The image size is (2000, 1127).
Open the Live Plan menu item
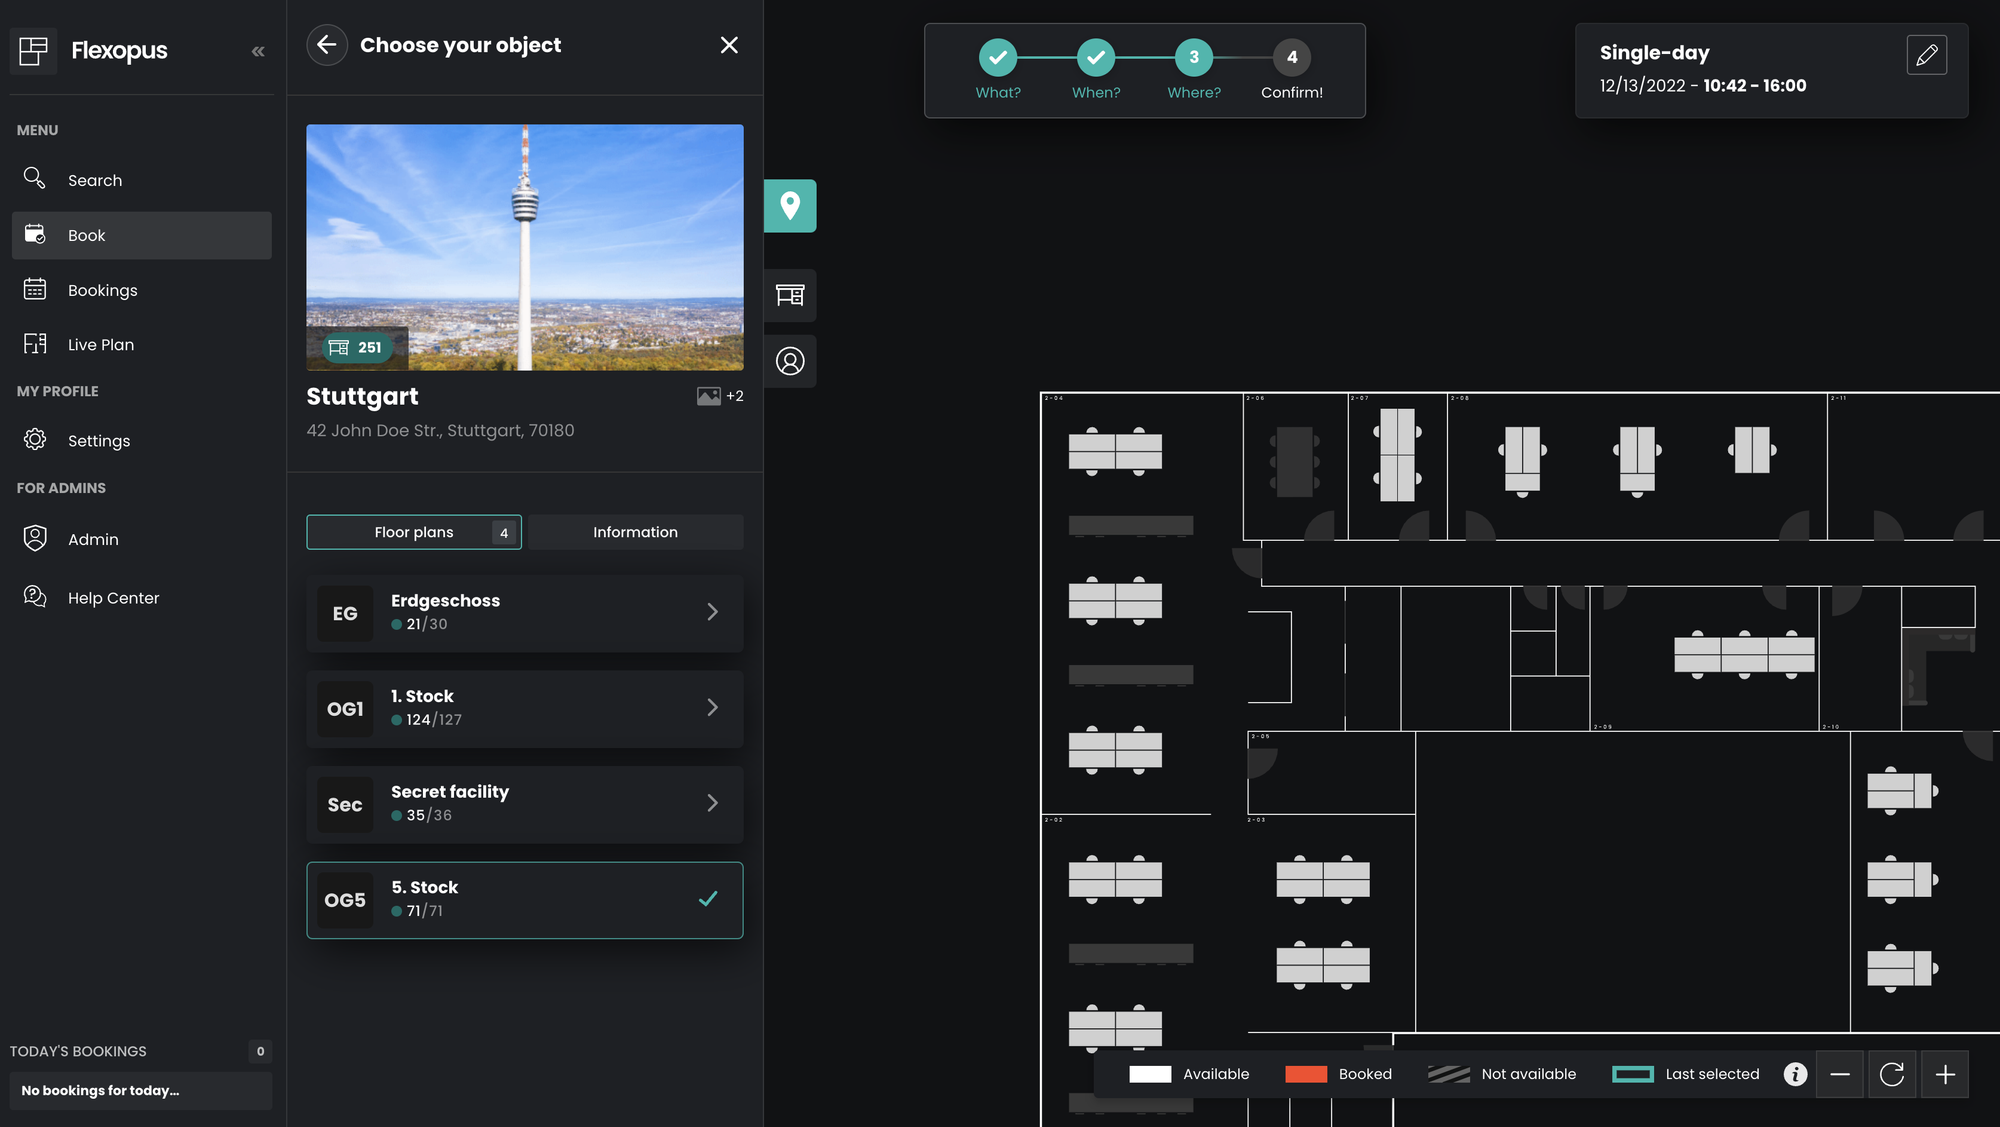pyautogui.click(x=100, y=345)
